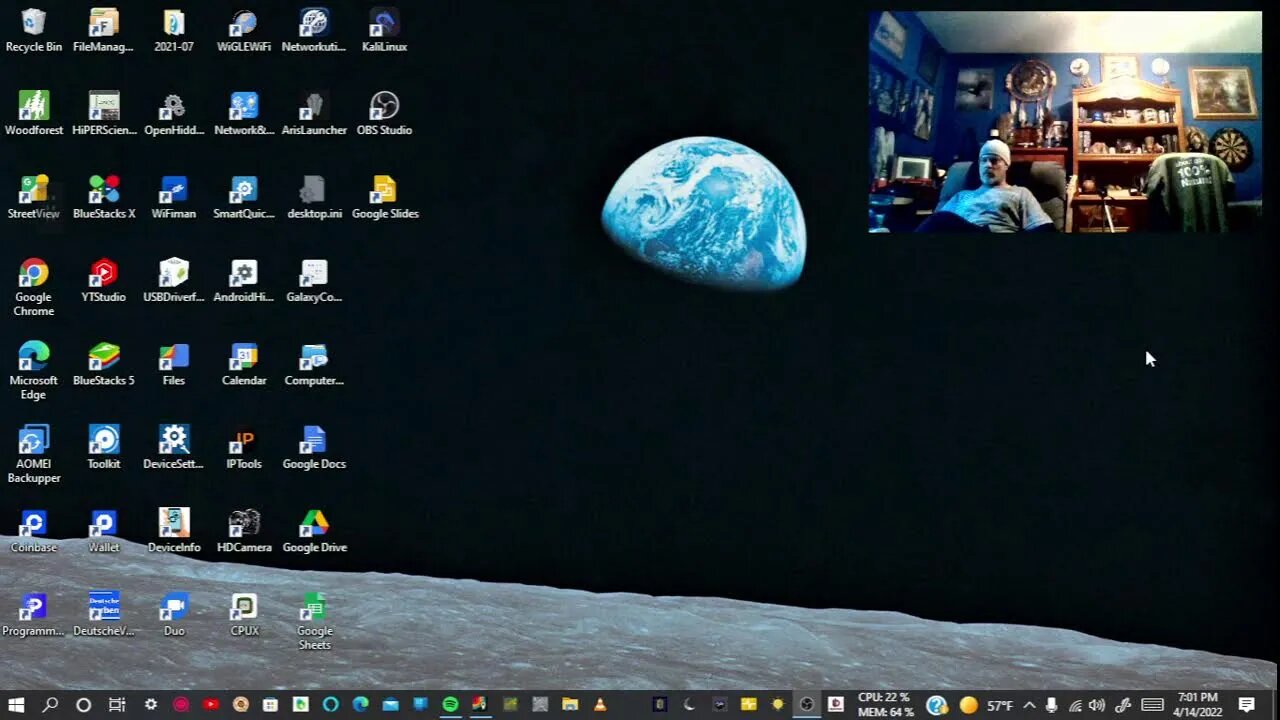Image resolution: width=1280 pixels, height=720 pixels.
Task: Open the YTStudio desktop shortcut
Action: 104,280
